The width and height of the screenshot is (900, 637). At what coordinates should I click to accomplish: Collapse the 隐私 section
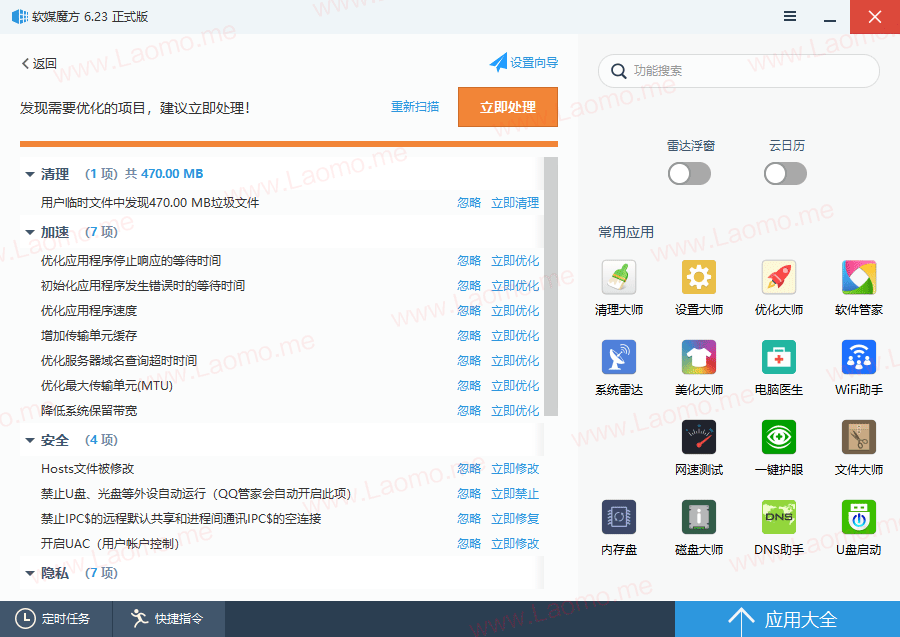click(x=30, y=573)
